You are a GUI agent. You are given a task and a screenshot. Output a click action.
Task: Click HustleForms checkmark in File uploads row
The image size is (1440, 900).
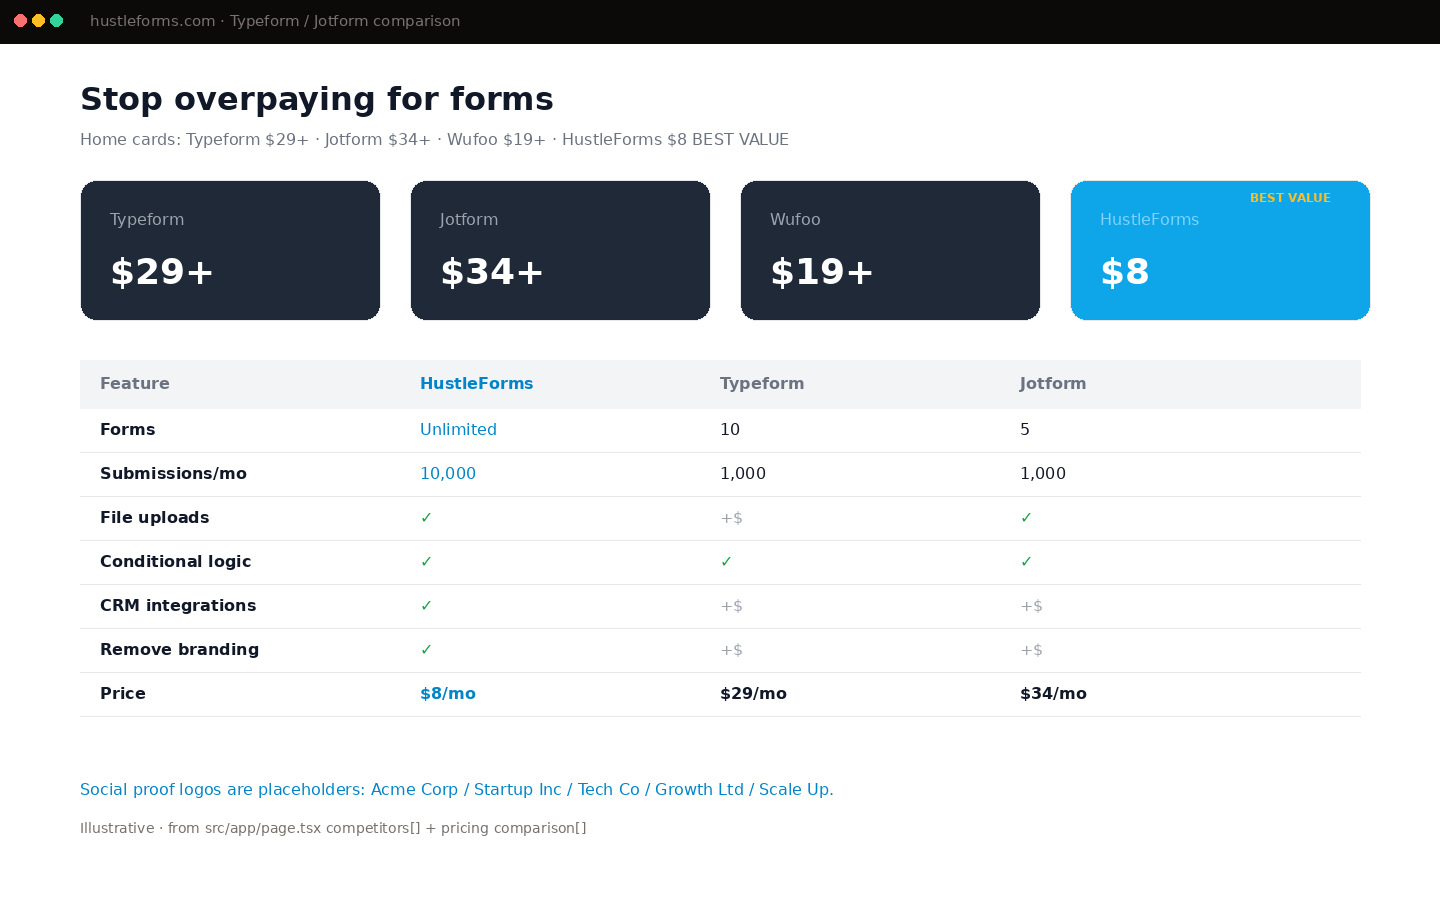pos(426,518)
